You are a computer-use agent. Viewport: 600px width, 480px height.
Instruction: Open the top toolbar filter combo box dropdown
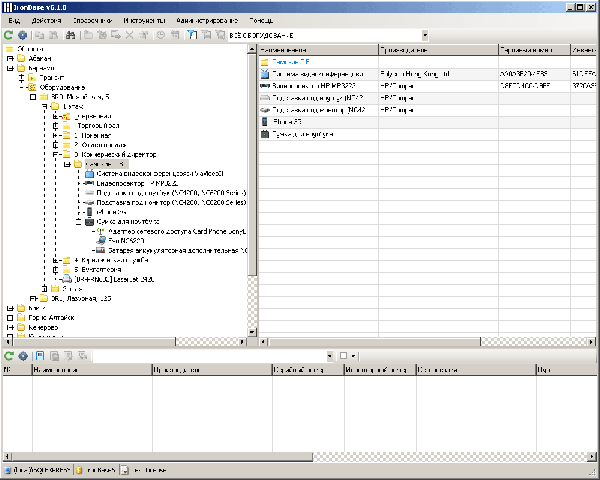tap(424, 34)
